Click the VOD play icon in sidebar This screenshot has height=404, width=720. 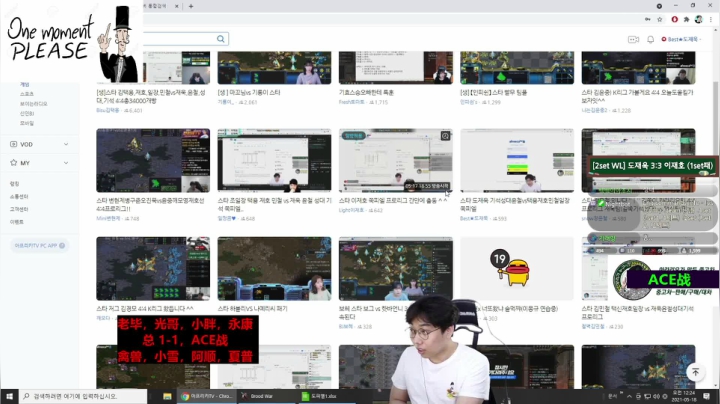[x=13, y=144]
